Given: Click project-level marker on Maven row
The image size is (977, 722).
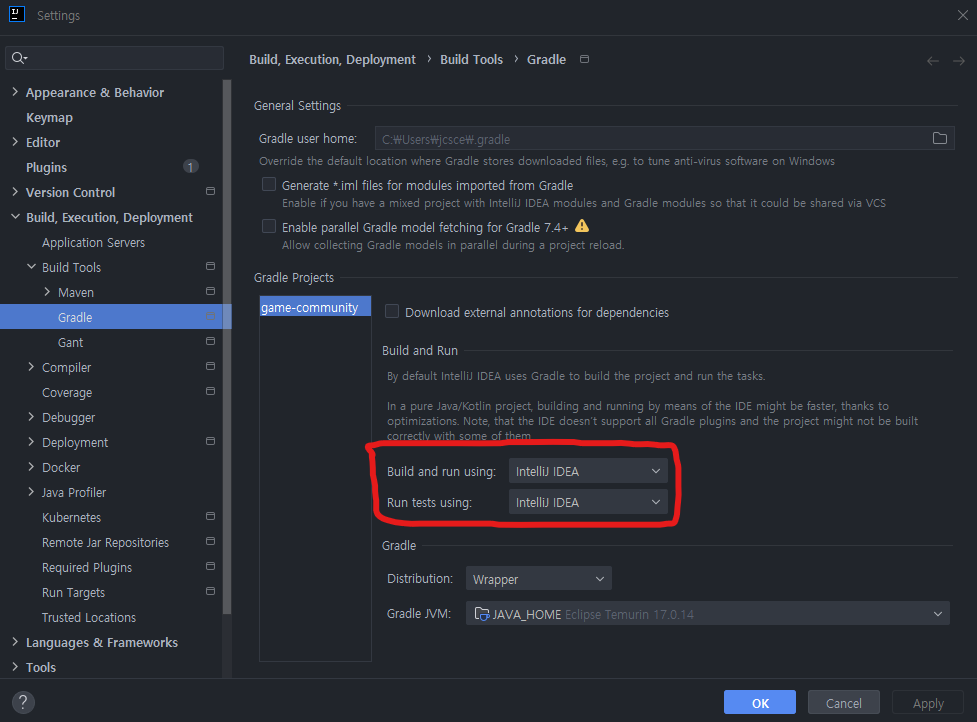Looking at the screenshot, I should (x=211, y=291).
